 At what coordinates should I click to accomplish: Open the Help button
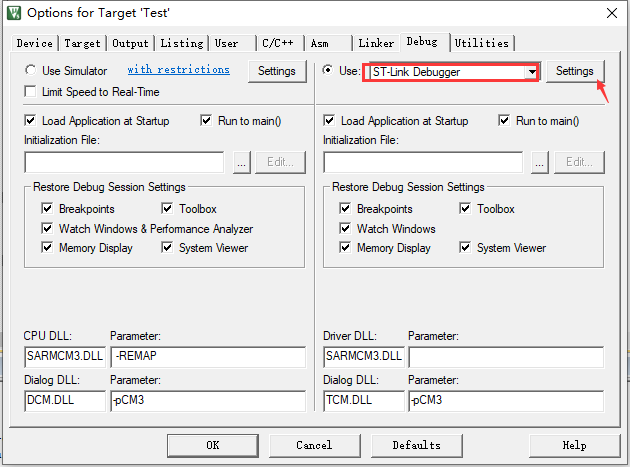click(575, 445)
